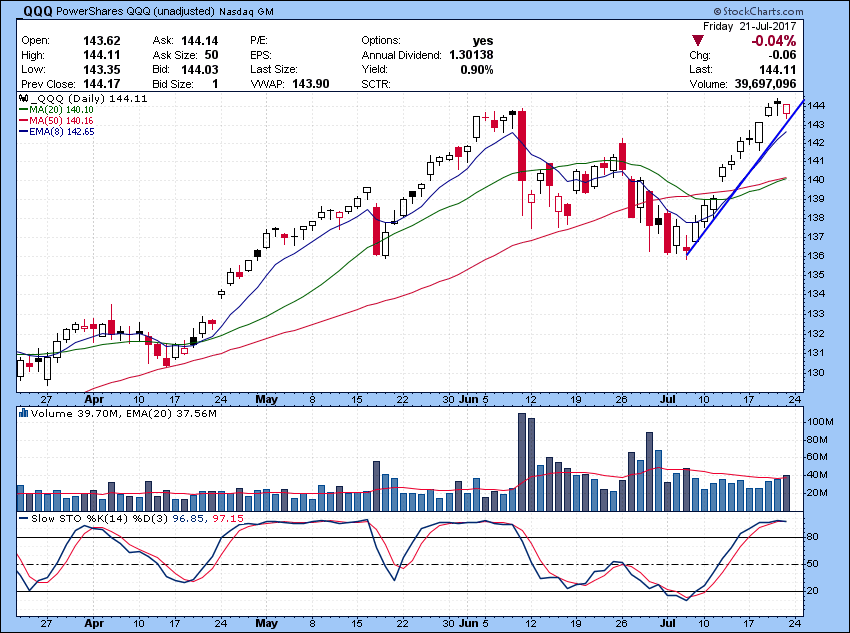
Task: Click the Ask price 144.14
Action: click(200, 41)
